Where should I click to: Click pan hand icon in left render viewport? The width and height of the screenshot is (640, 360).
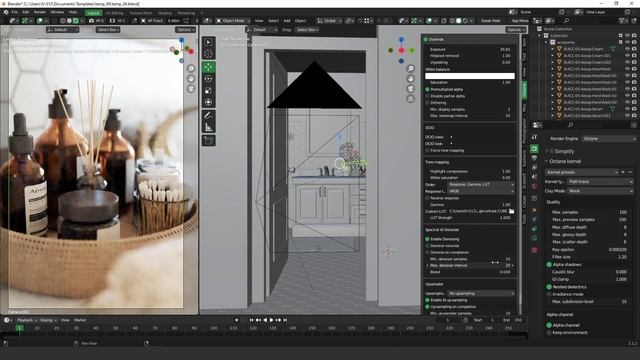tap(191, 78)
